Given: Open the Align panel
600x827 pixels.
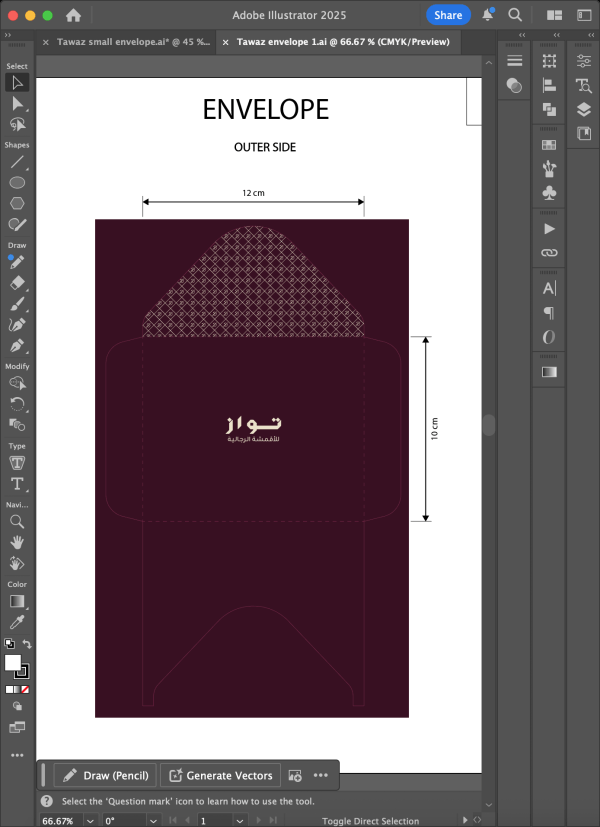Looking at the screenshot, I should 549,85.
